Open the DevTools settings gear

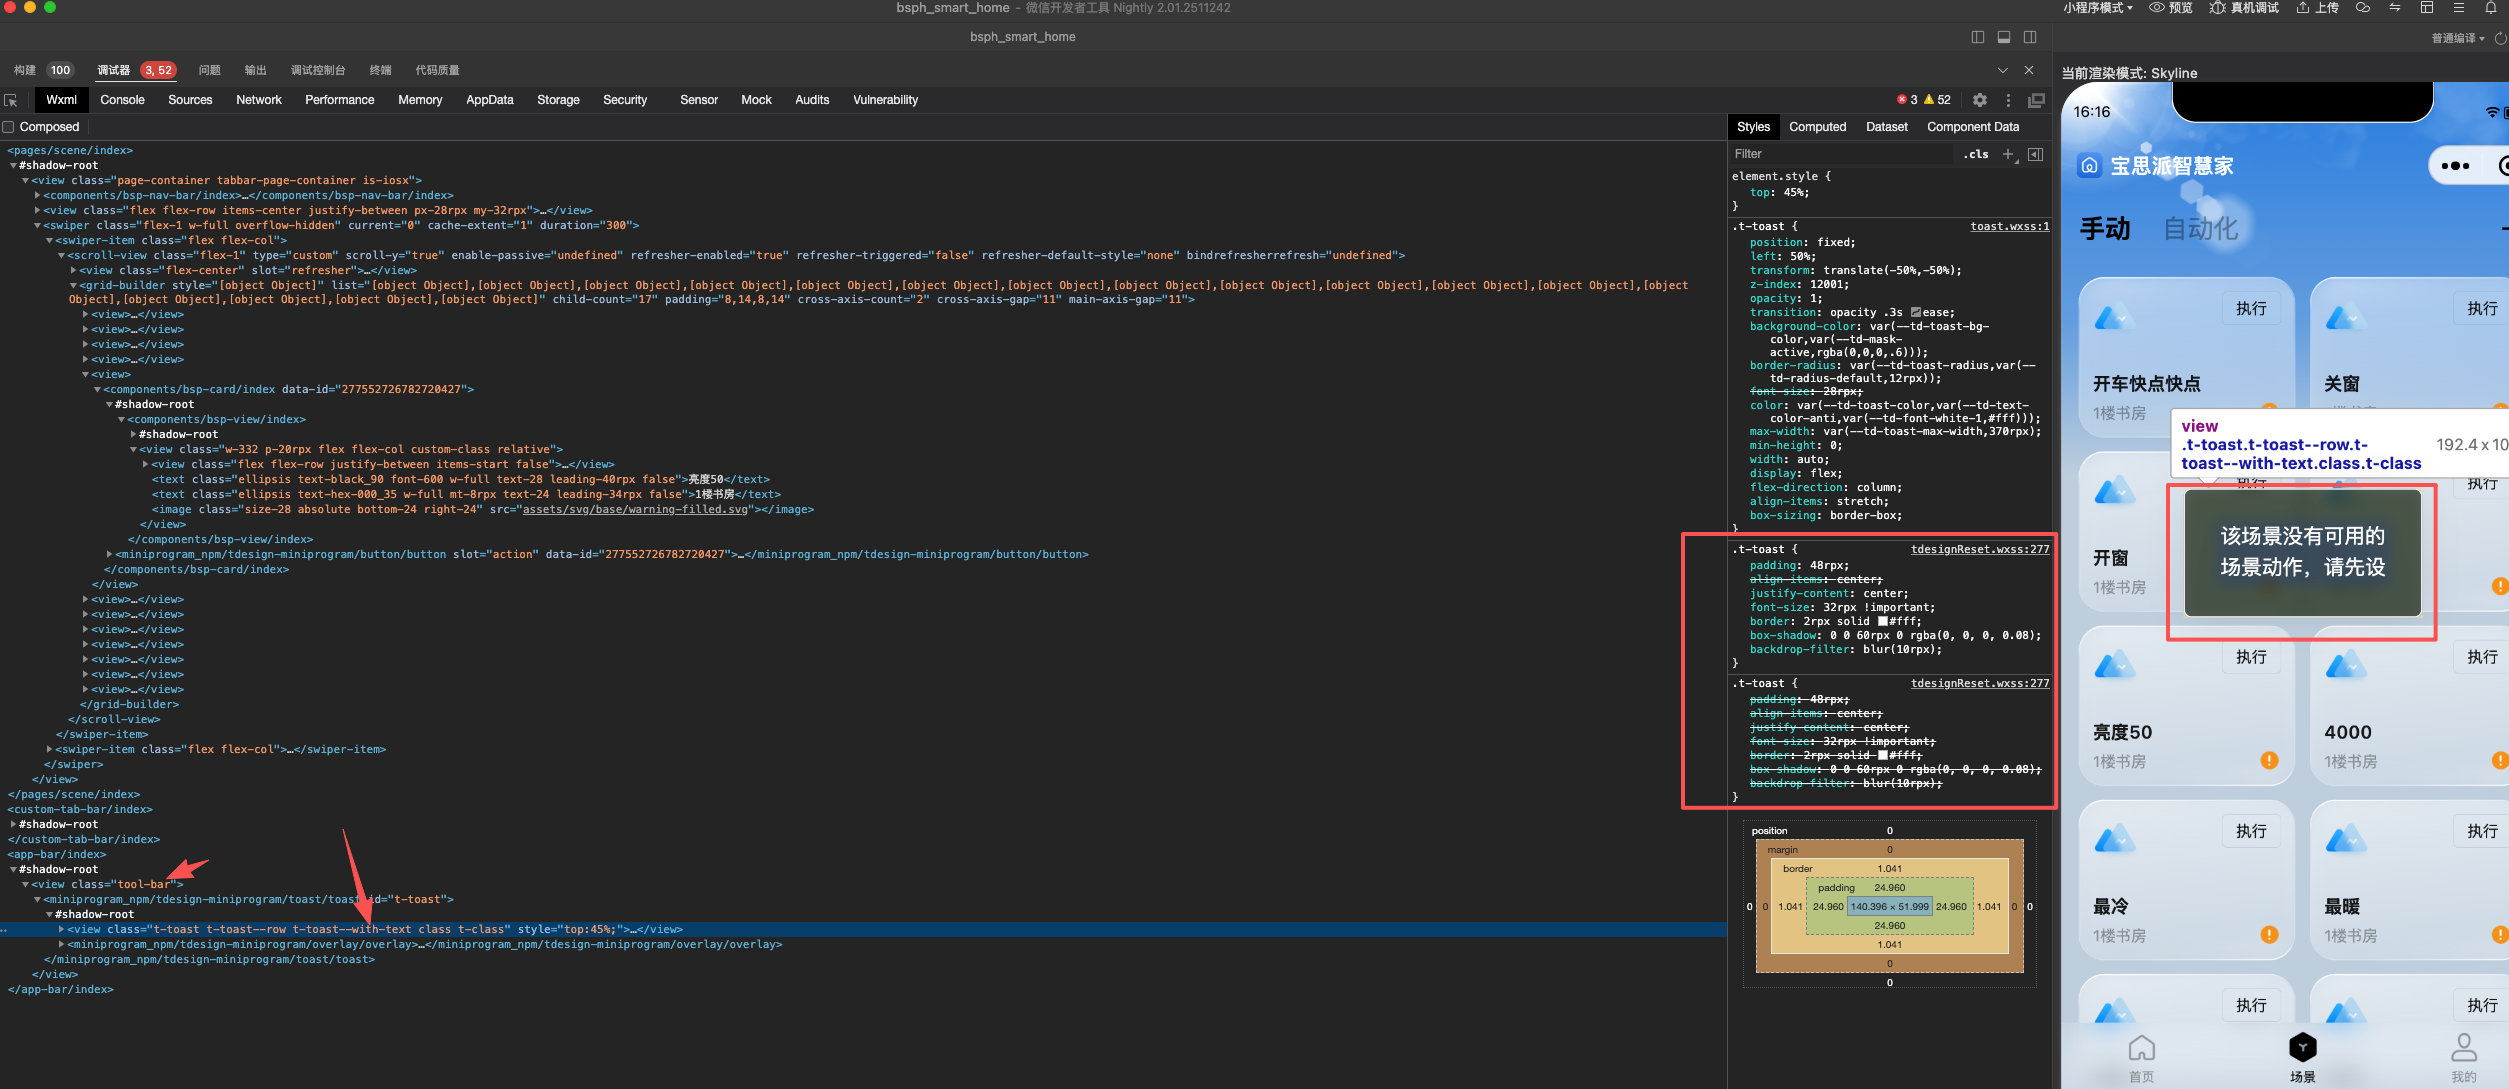[x=1979, y=100]
